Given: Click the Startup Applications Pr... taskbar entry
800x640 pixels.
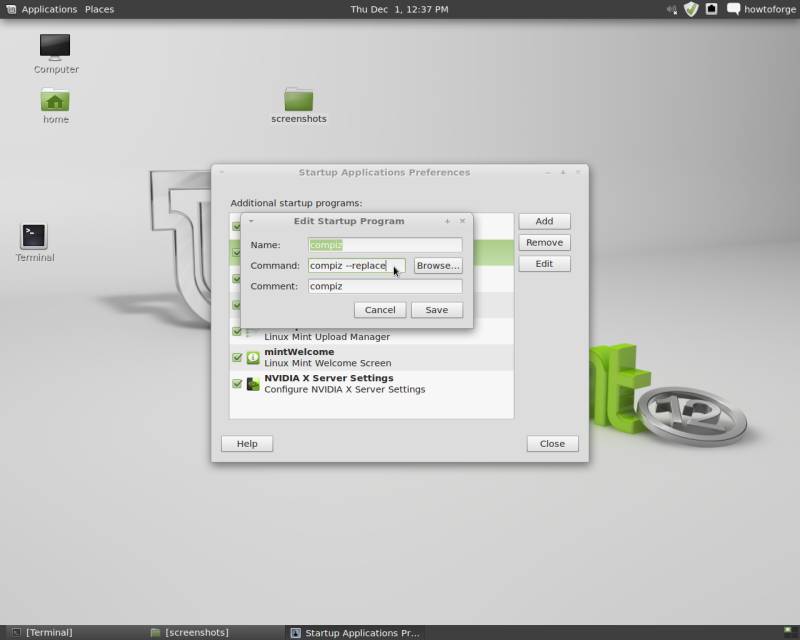Looking at the screenshot, I should [x=356, y=632].
